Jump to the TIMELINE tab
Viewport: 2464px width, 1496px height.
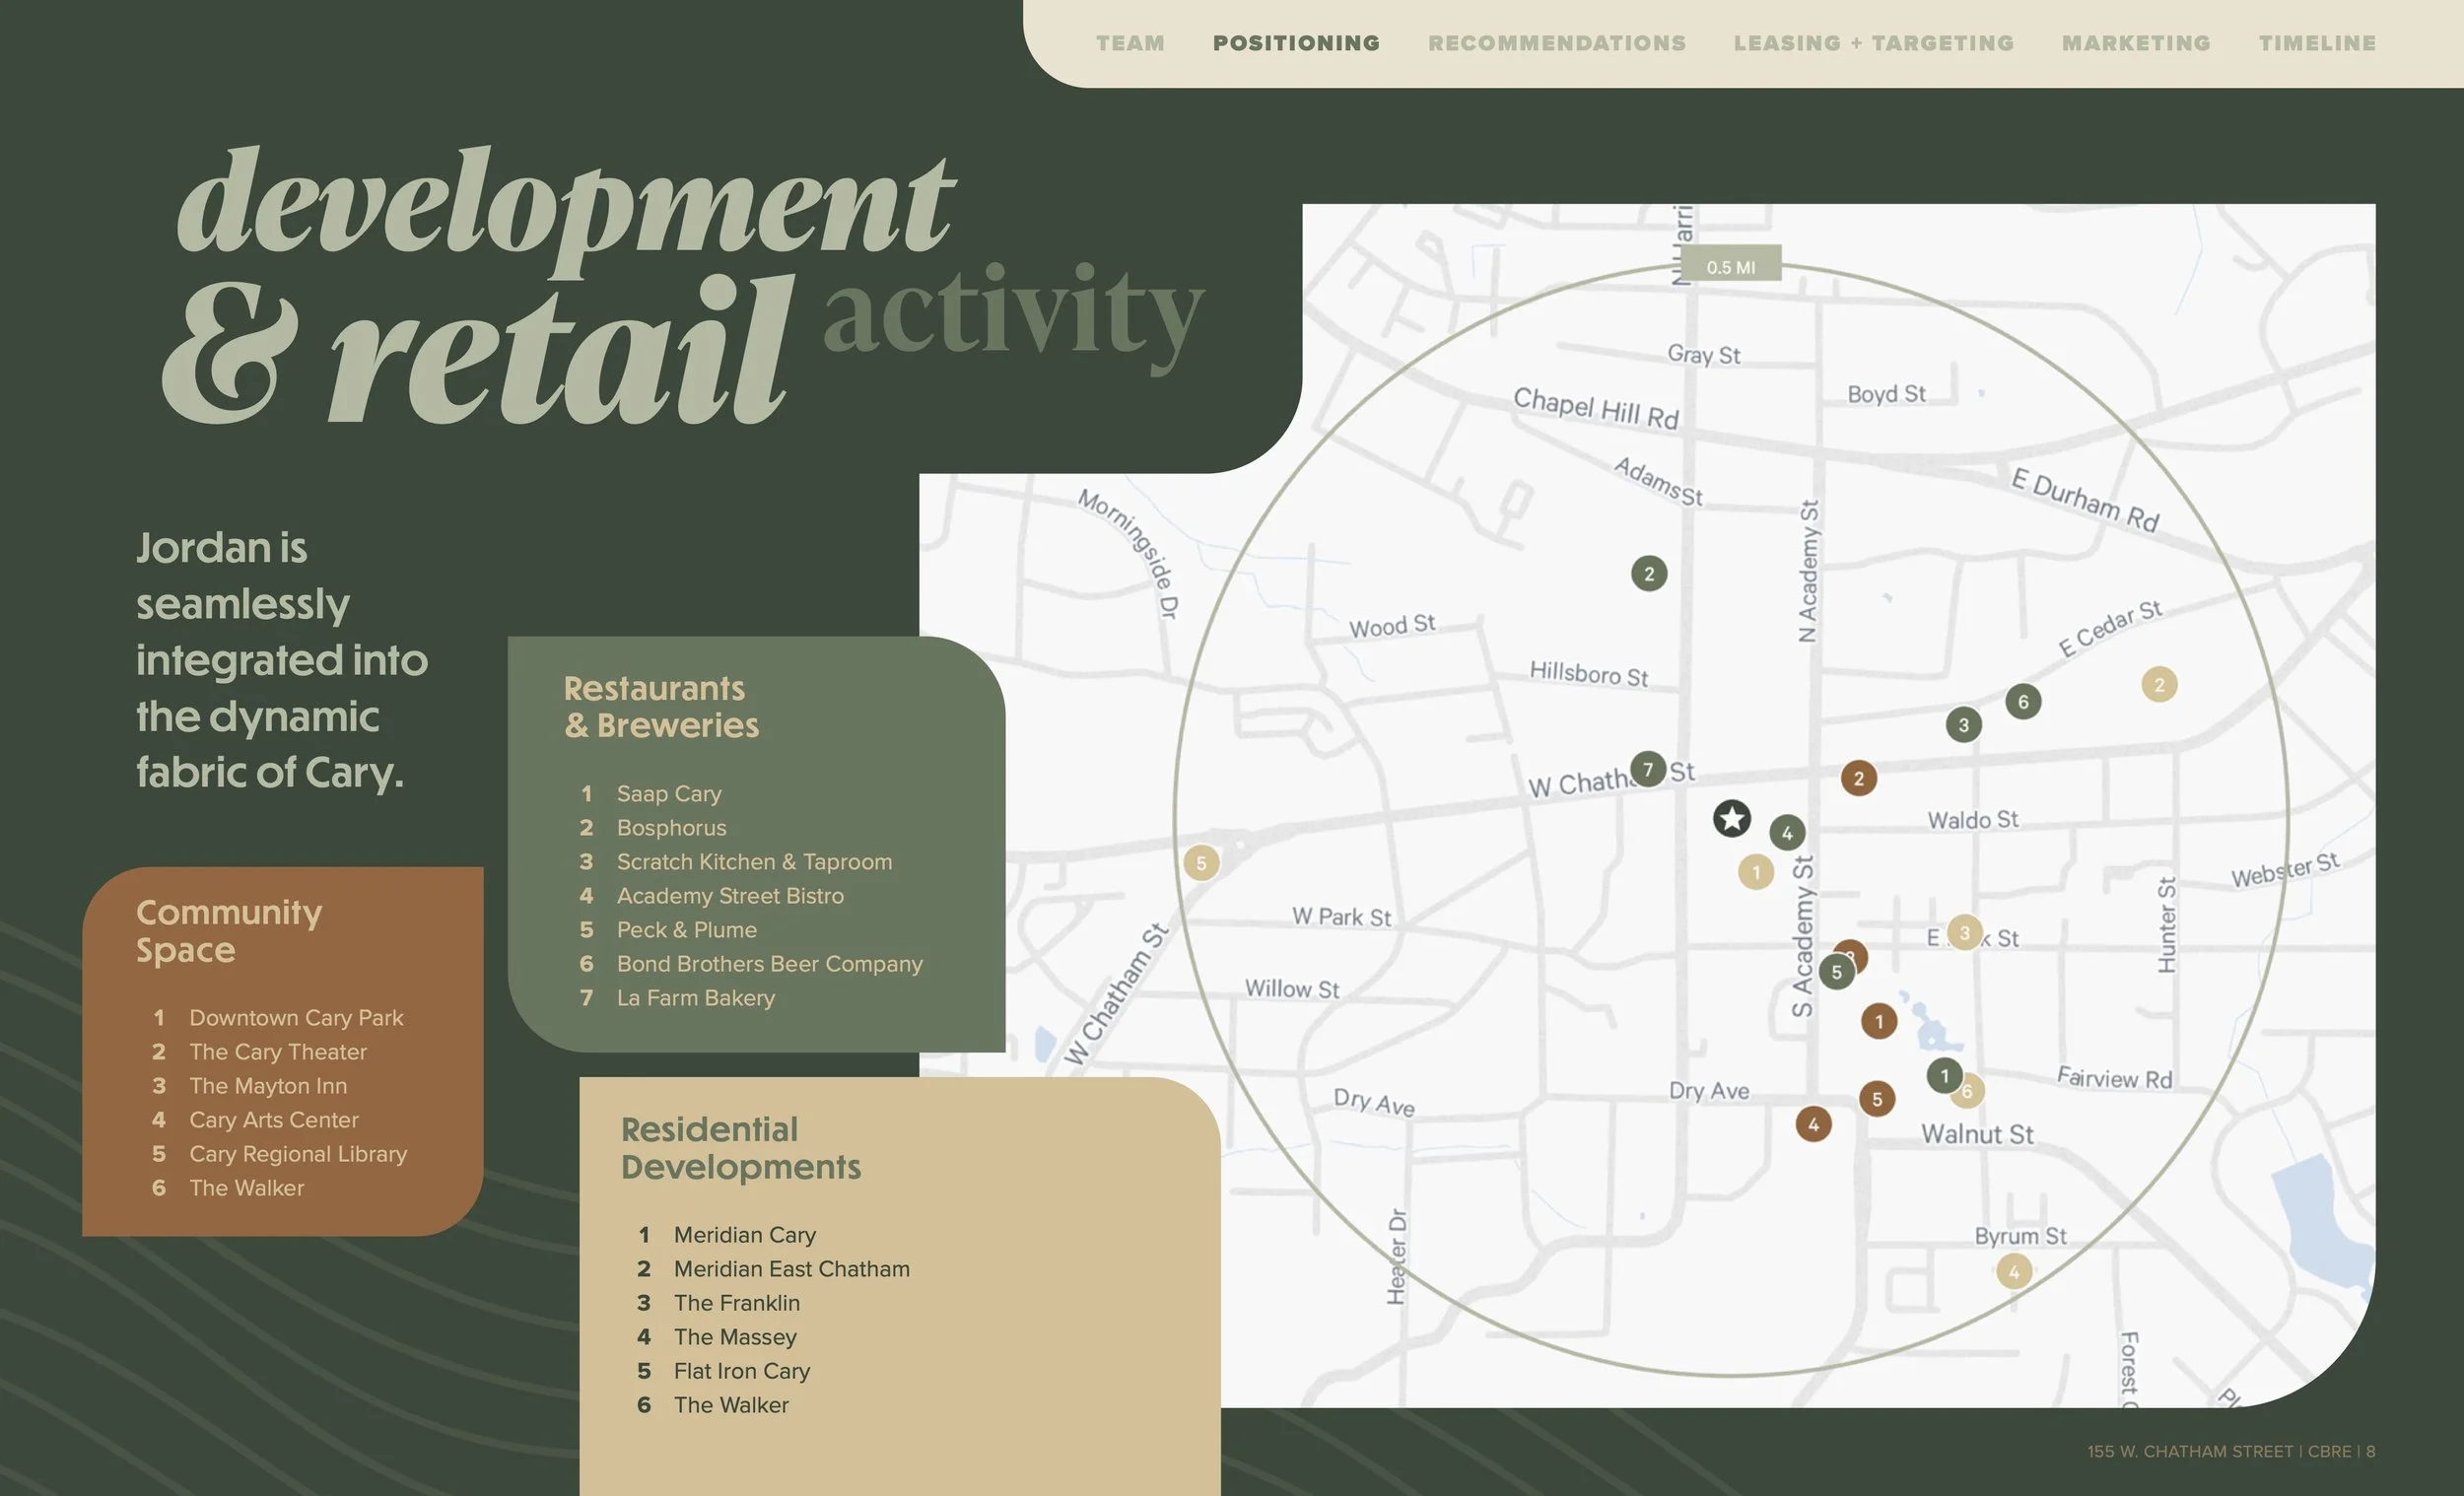tap(2317, 43)
